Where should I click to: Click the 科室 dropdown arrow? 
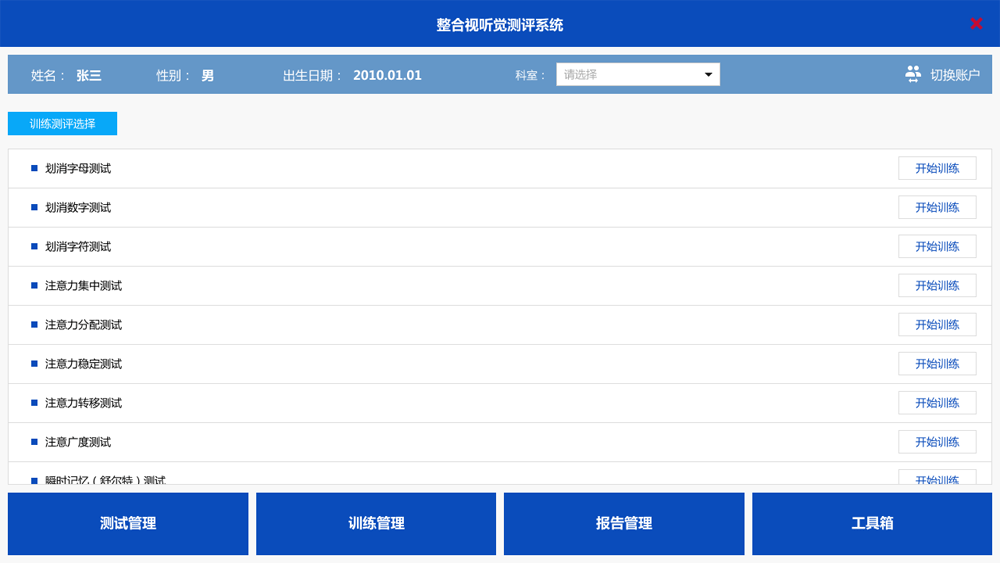tap(708, 75)
